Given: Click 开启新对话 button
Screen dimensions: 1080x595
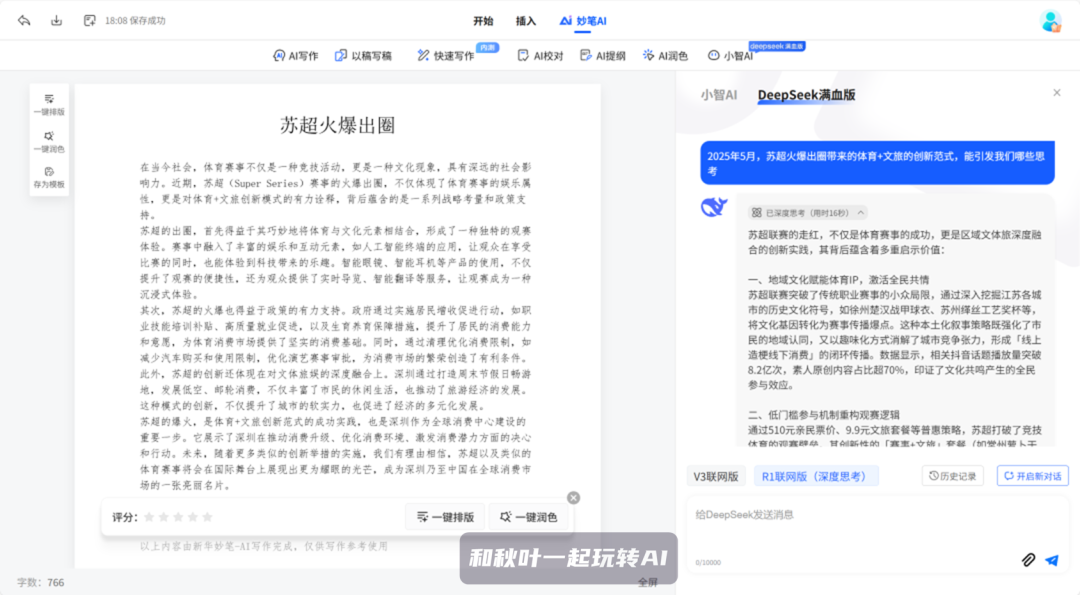Looking at the screenshot, I should tap(1032, 476).
